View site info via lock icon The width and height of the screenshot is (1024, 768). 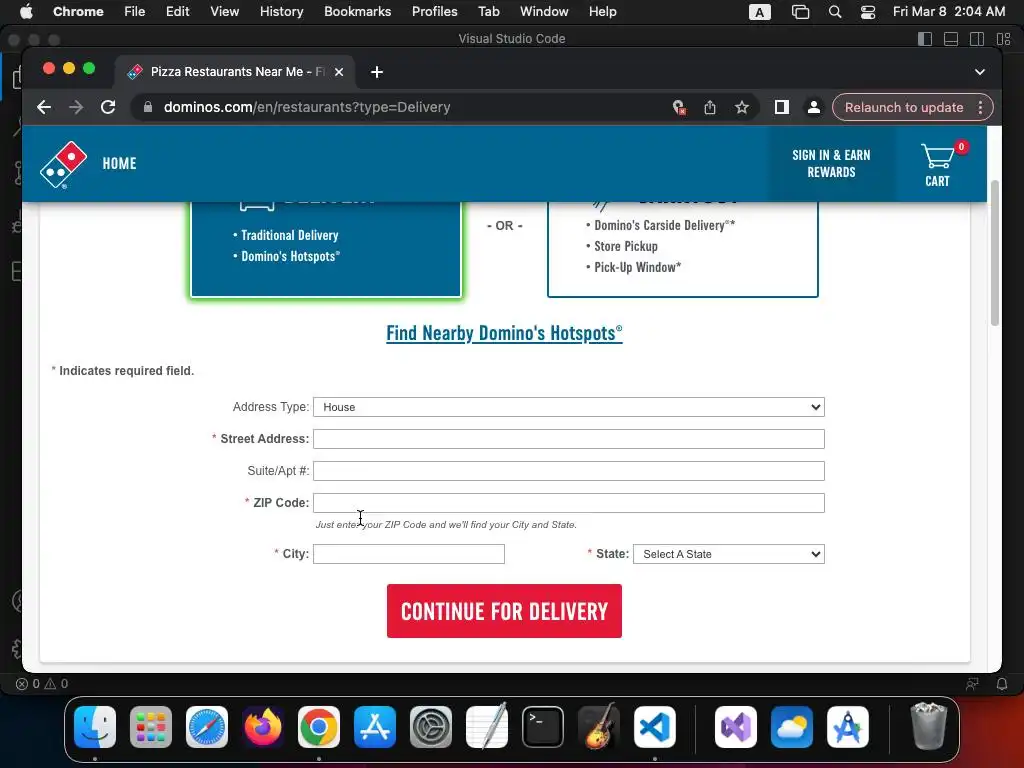(x=148, y=107)
